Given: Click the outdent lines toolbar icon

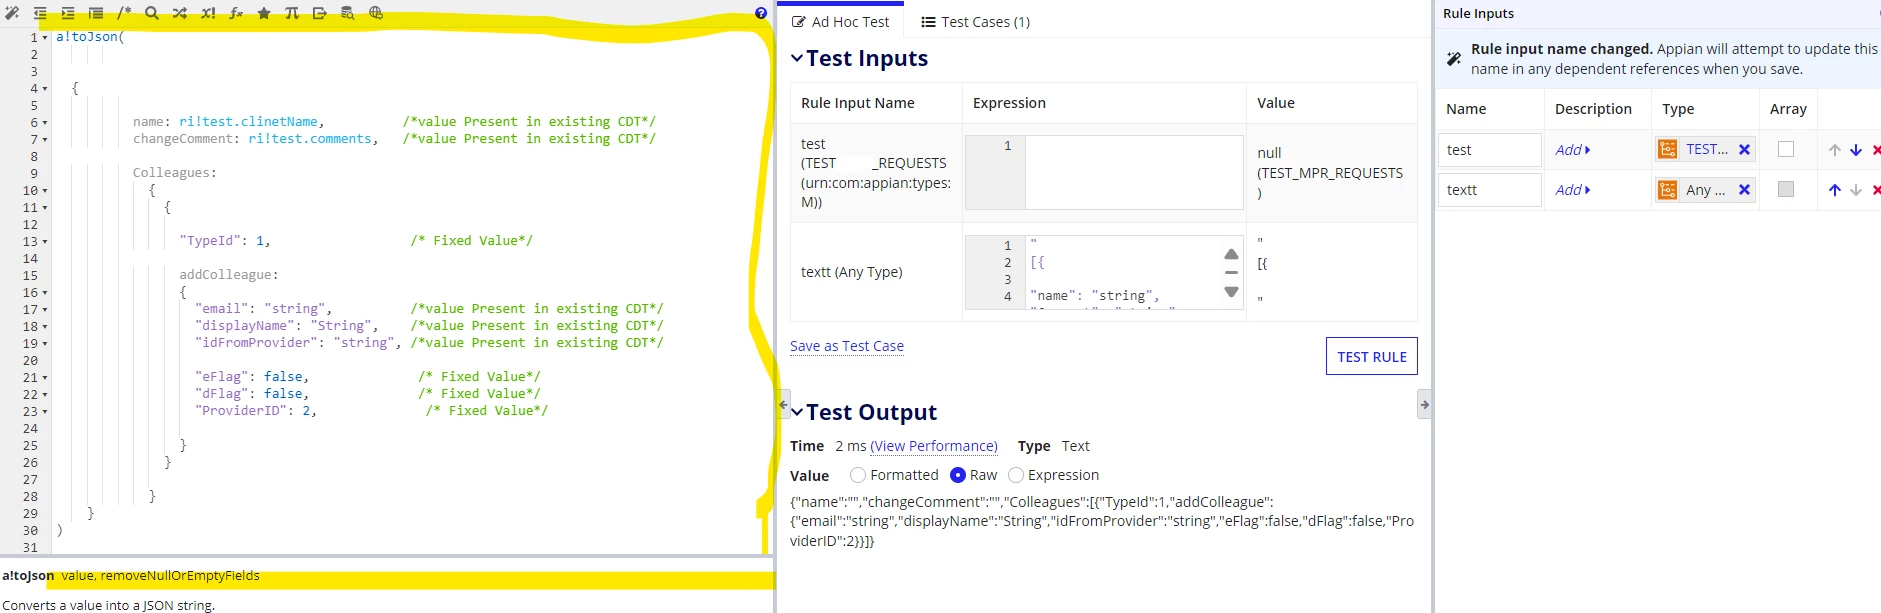Looking at the screenshot, I should coord(40,13).
